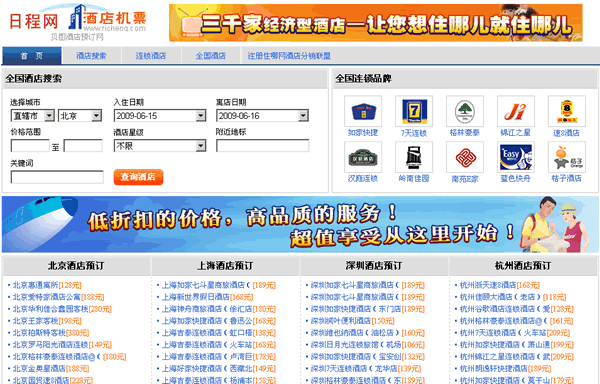Open 上海吉泰连锁酒店 虹口 138元 link
600x384 pixels.
[x=219, y=333]
